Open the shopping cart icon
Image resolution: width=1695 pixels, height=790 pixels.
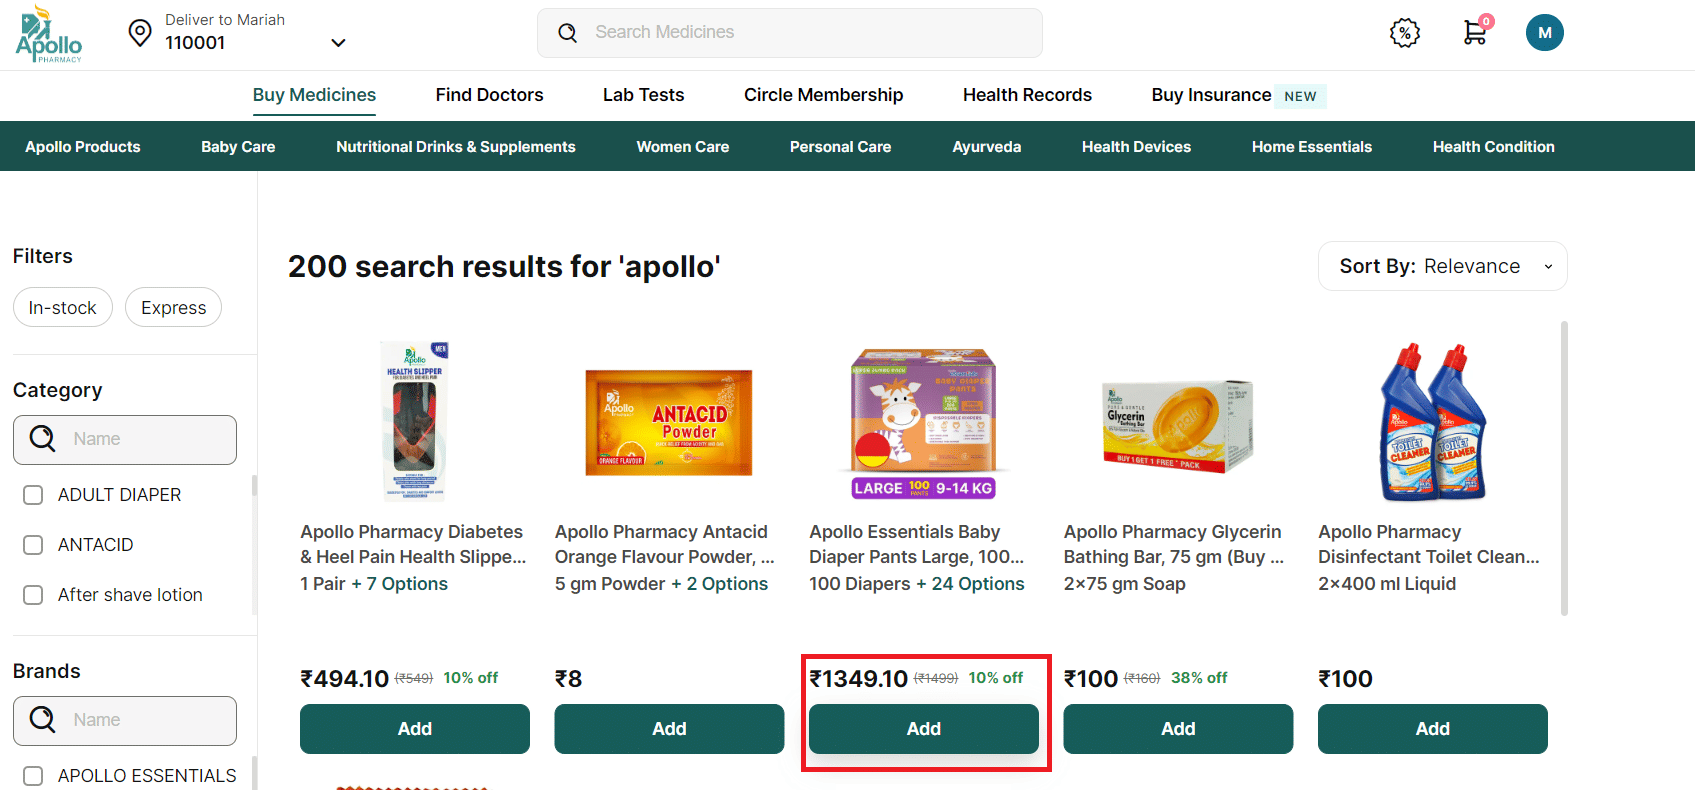tap(1475, 32)
